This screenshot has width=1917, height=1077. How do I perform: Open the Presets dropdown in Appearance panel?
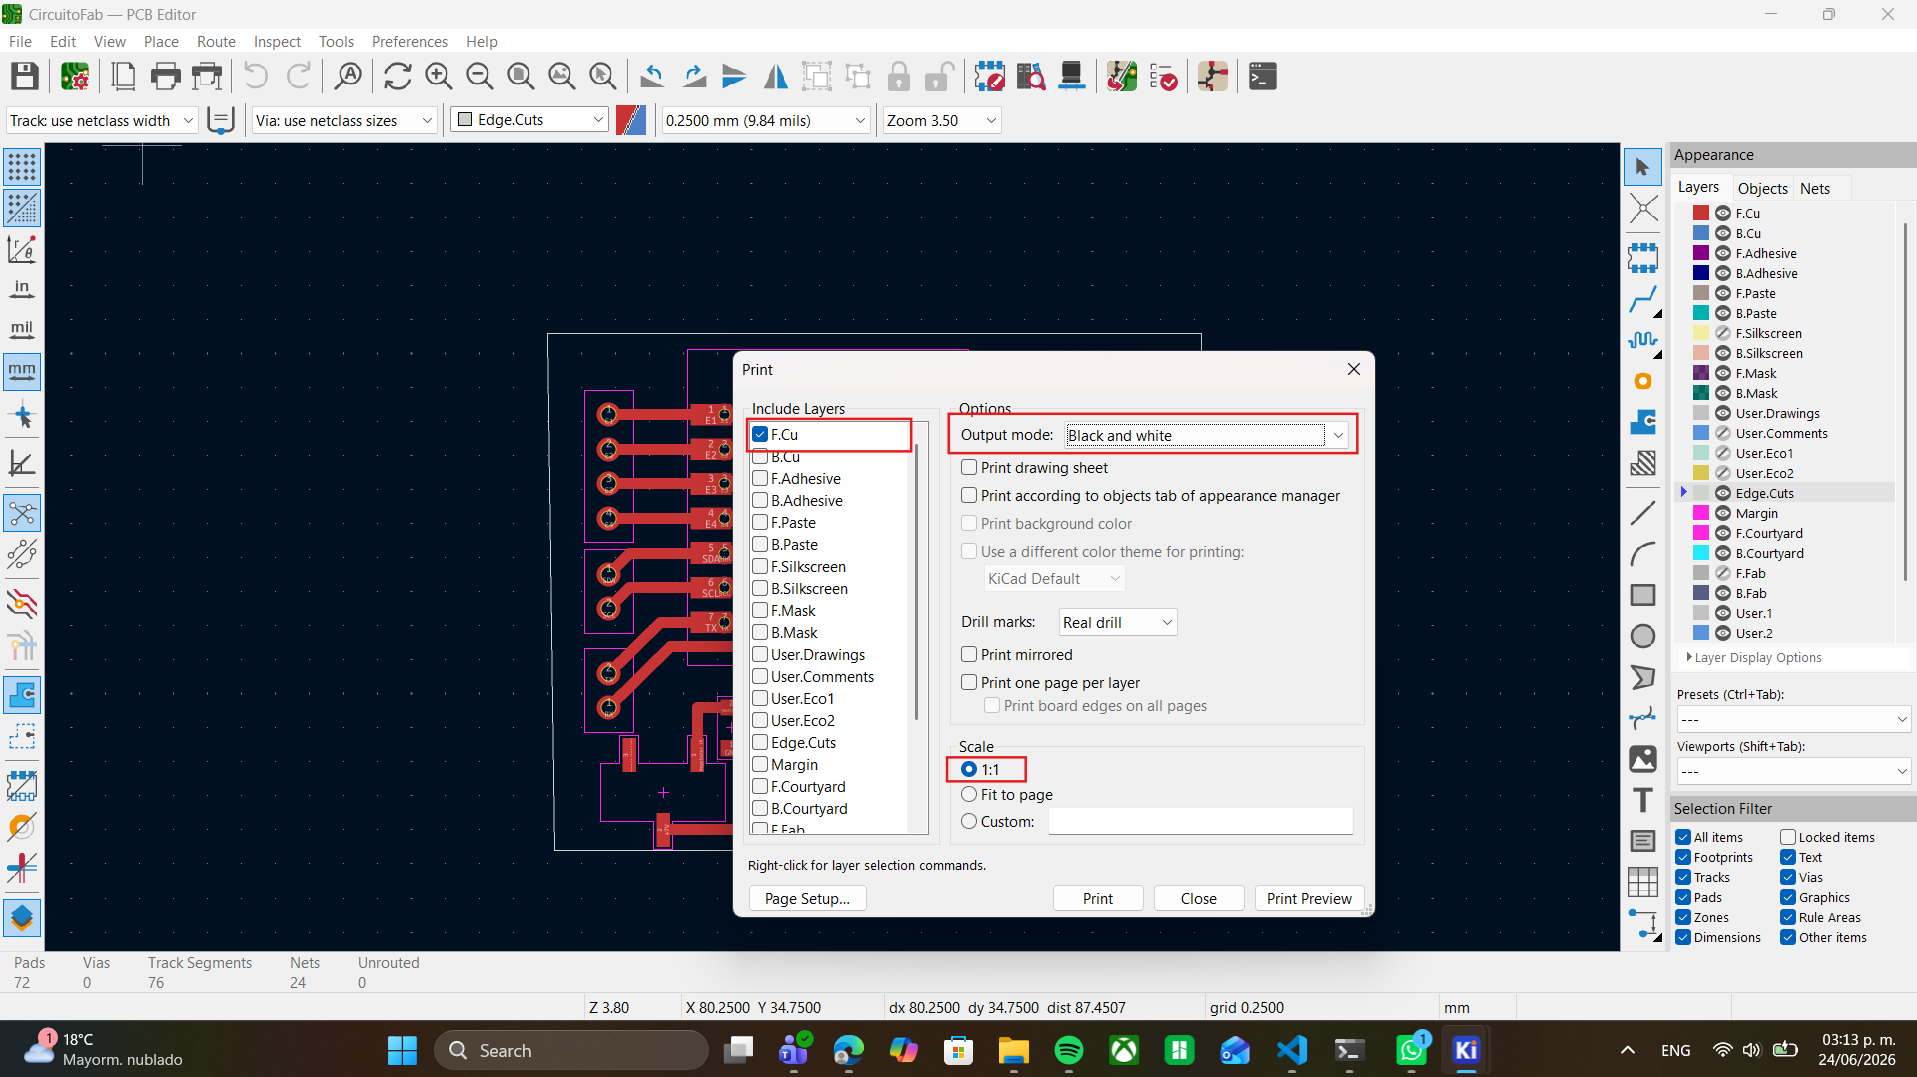coord(1793,719)
